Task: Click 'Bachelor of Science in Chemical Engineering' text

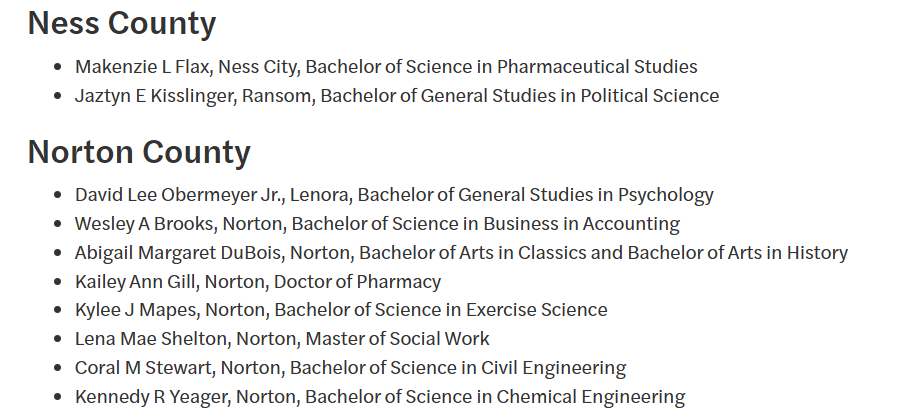Action: [x=495, y=397]
